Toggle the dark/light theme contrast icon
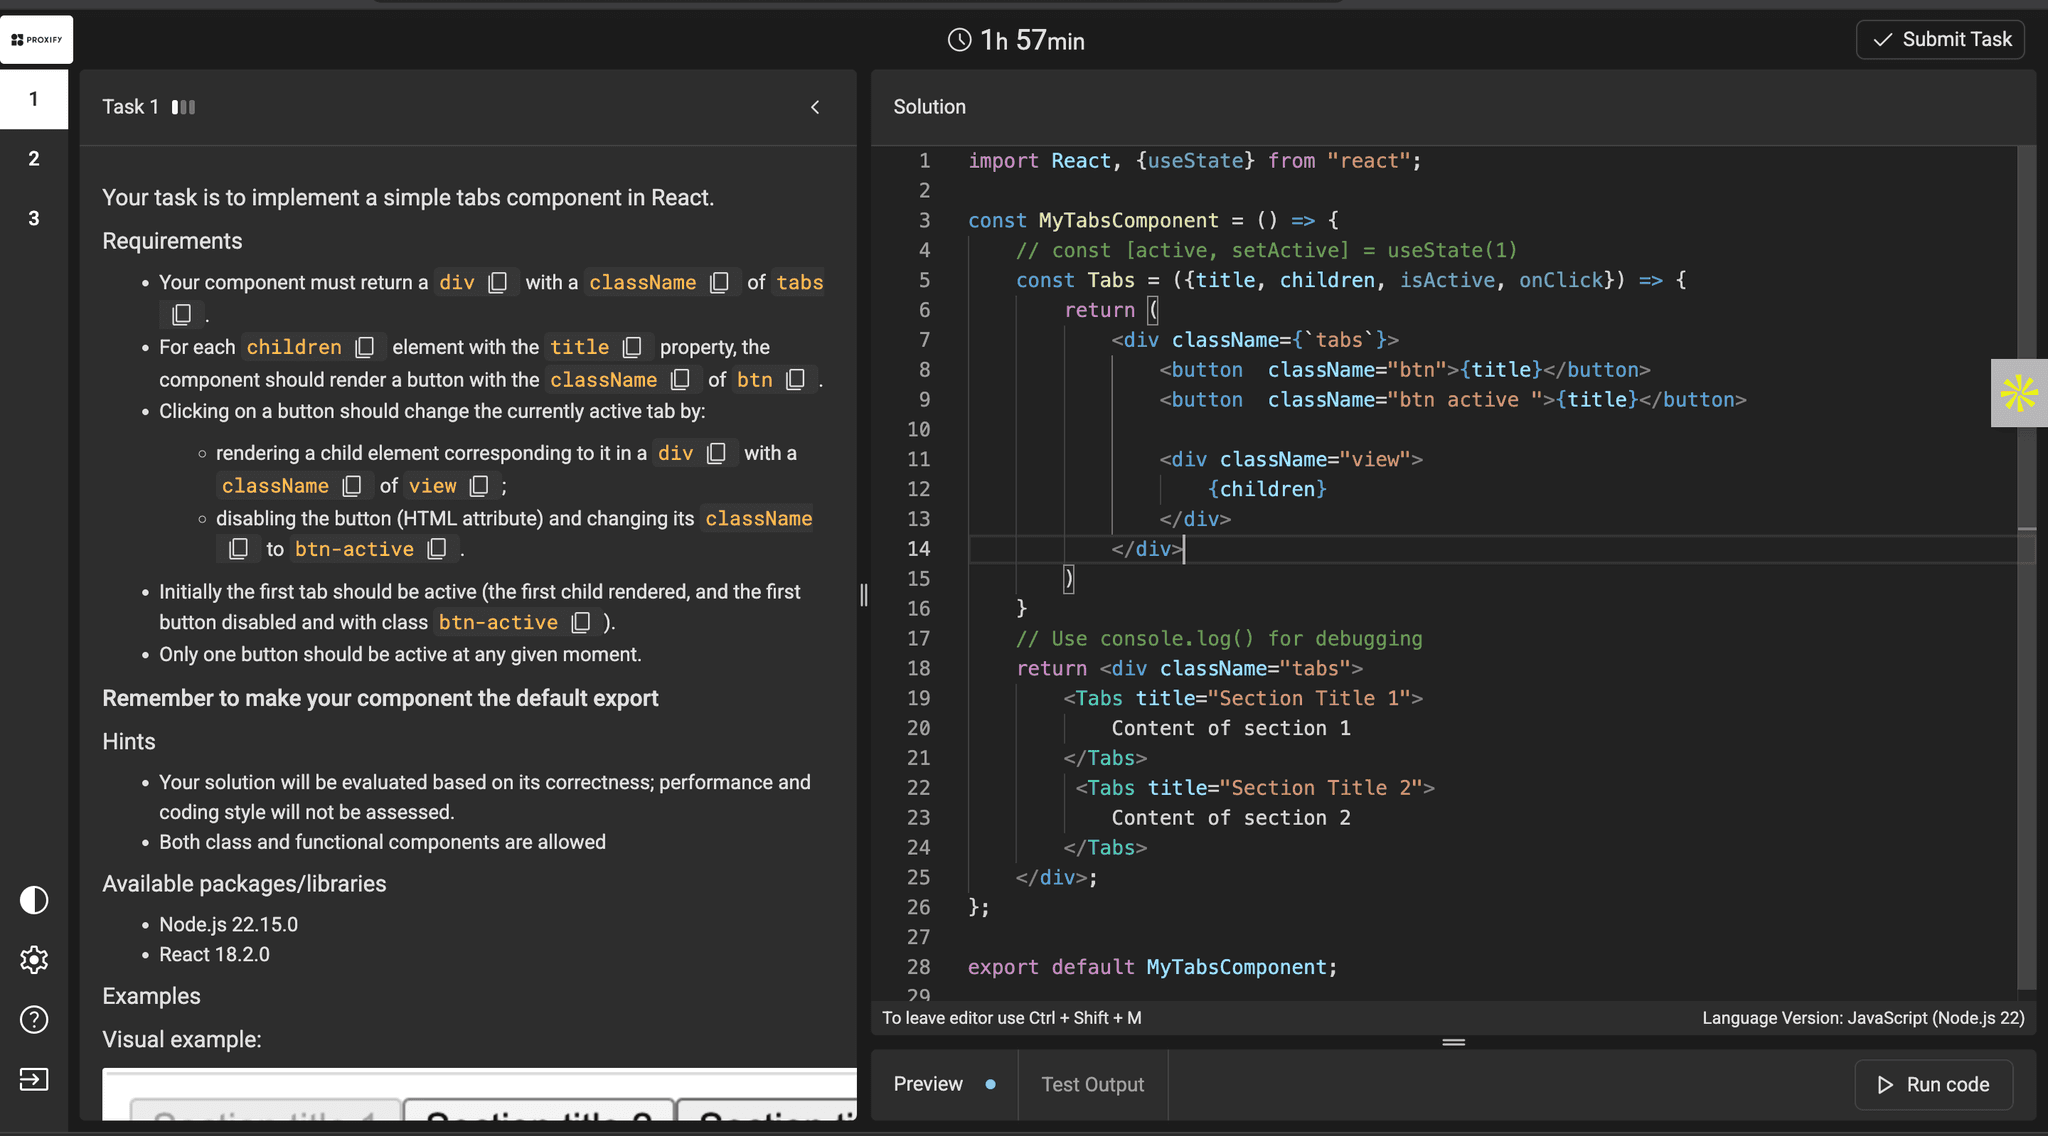 [x=34, y=900]
